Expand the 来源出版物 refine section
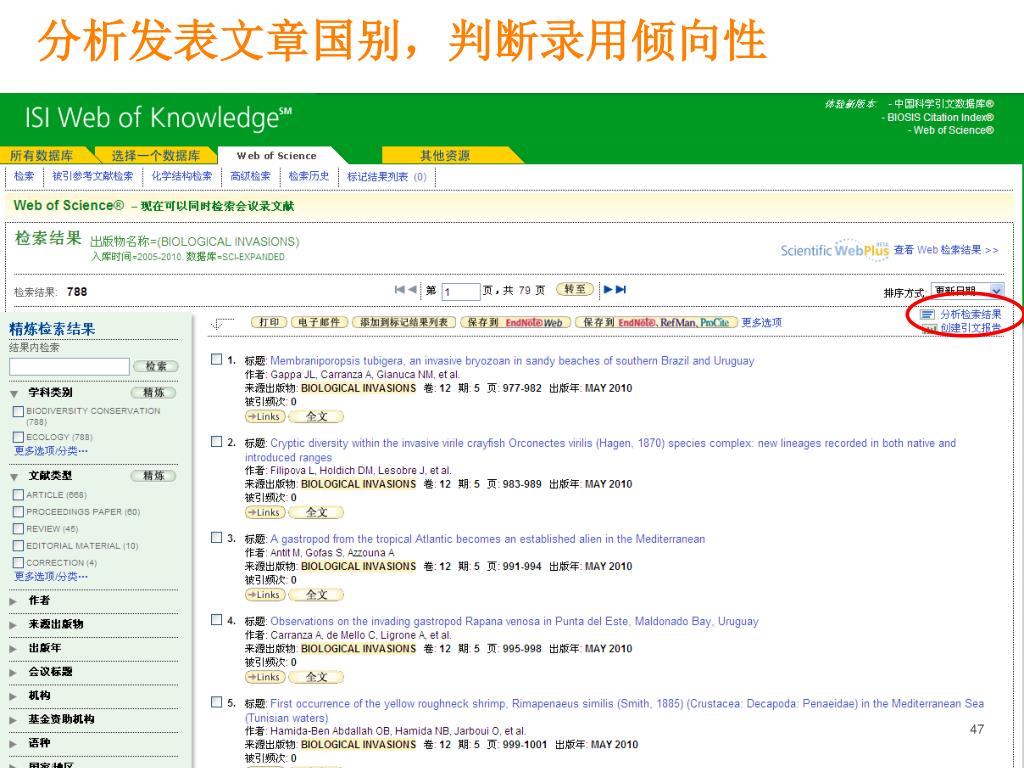The width and height of the screenshot is (1024, 768). click(x=14, y=625)
